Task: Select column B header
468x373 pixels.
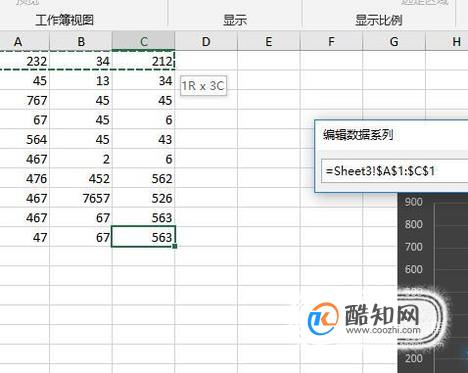Action: click(81, 41)
